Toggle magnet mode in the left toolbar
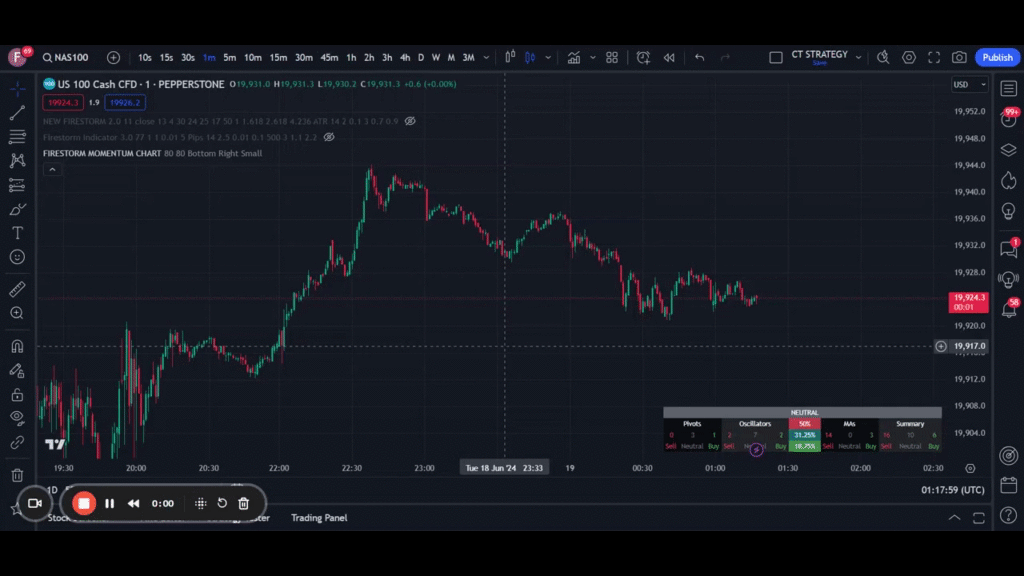1024x576 pixels. click(x=18, y=346)
